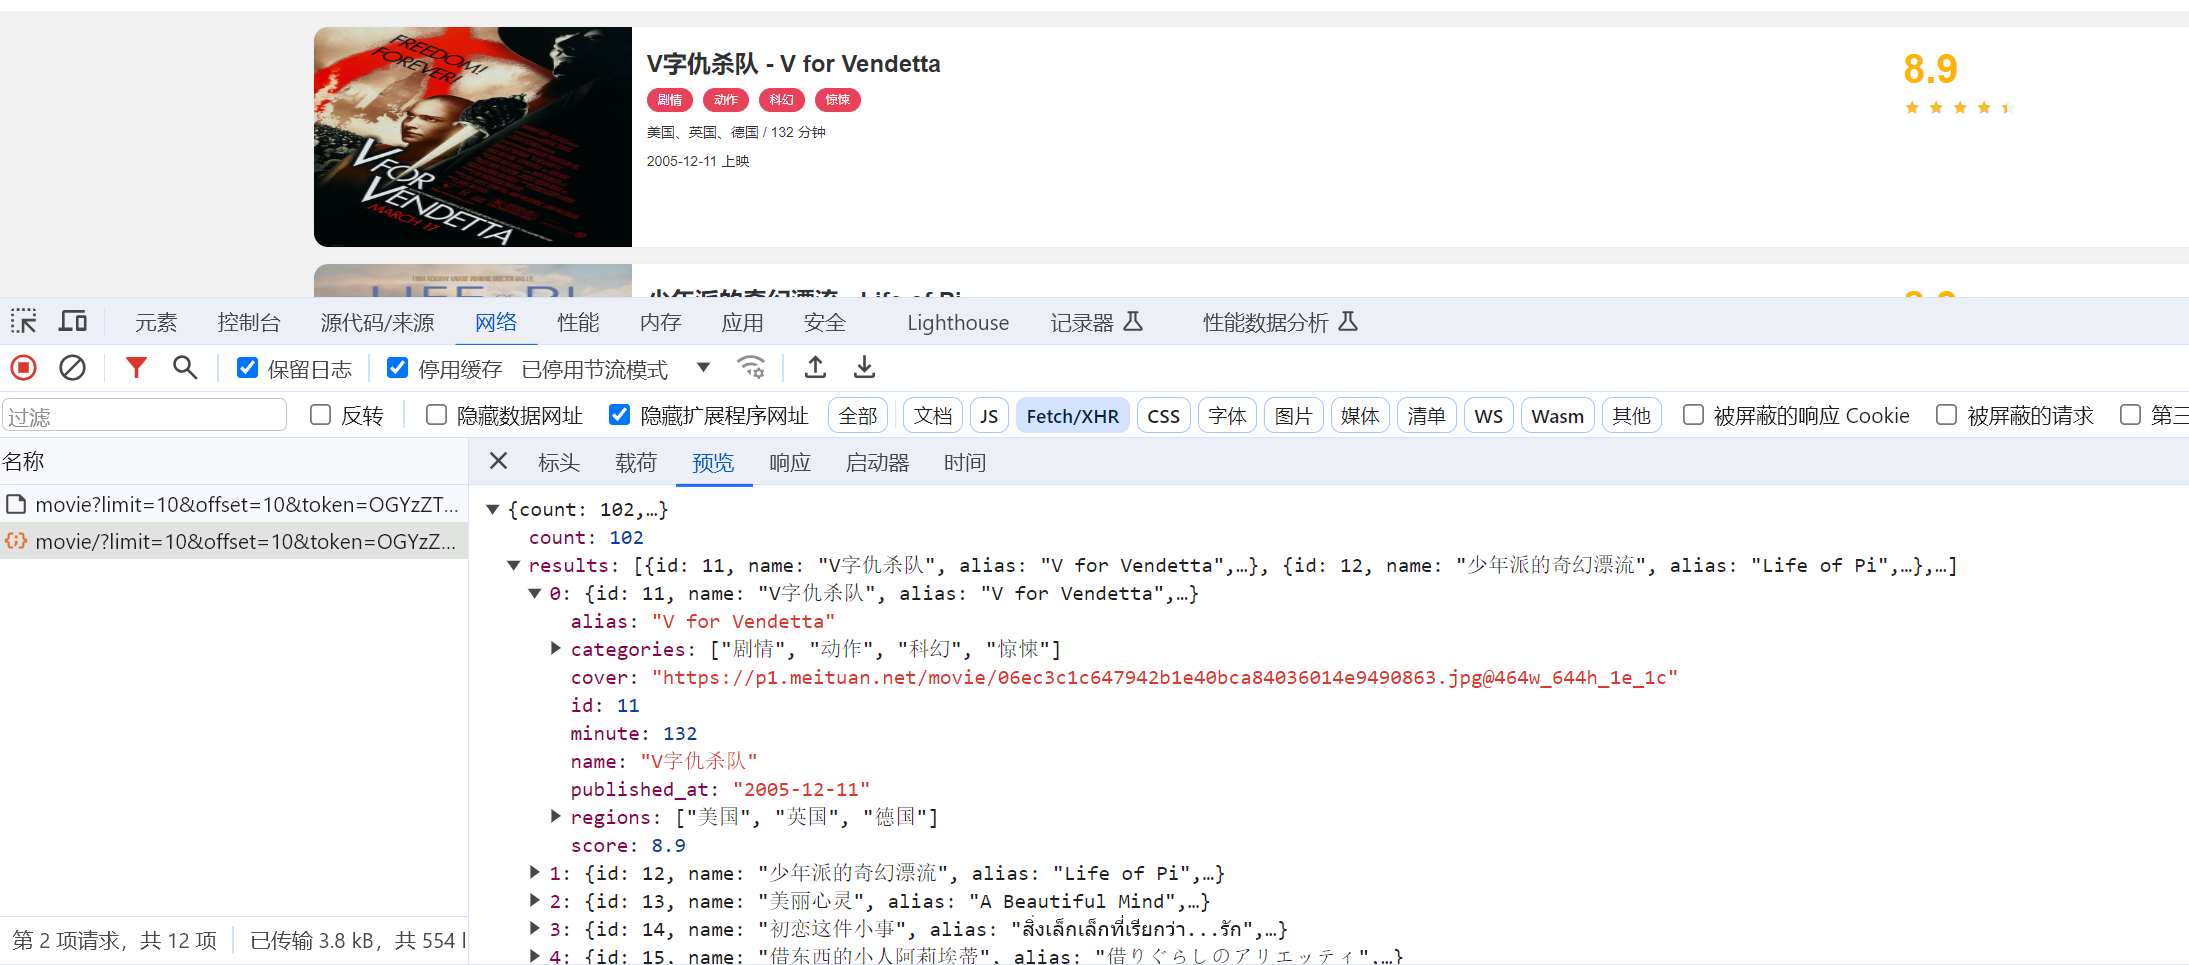Screen dimensions: 2189x965
Task: Switch to the Elements panel tab
Action: [156, 322]
